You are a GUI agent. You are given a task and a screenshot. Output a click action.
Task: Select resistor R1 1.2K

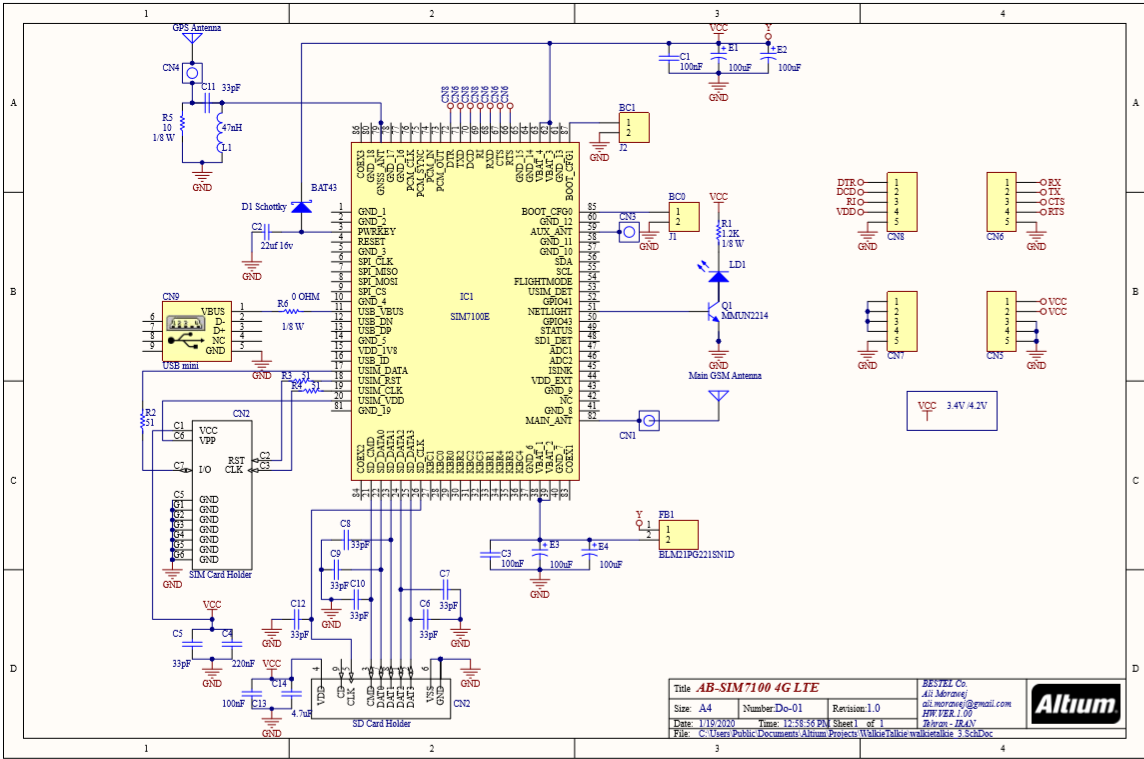pos(719,233)
